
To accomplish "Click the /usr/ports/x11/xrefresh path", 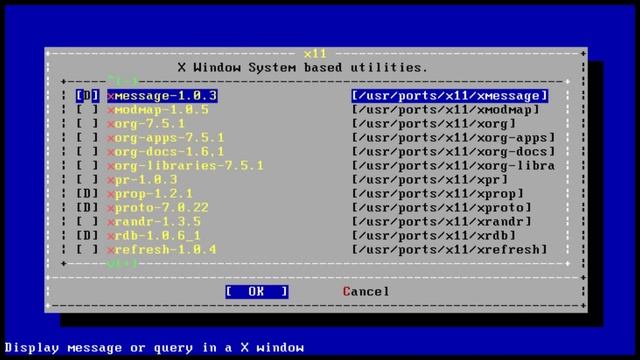I will tap(449, 250).
